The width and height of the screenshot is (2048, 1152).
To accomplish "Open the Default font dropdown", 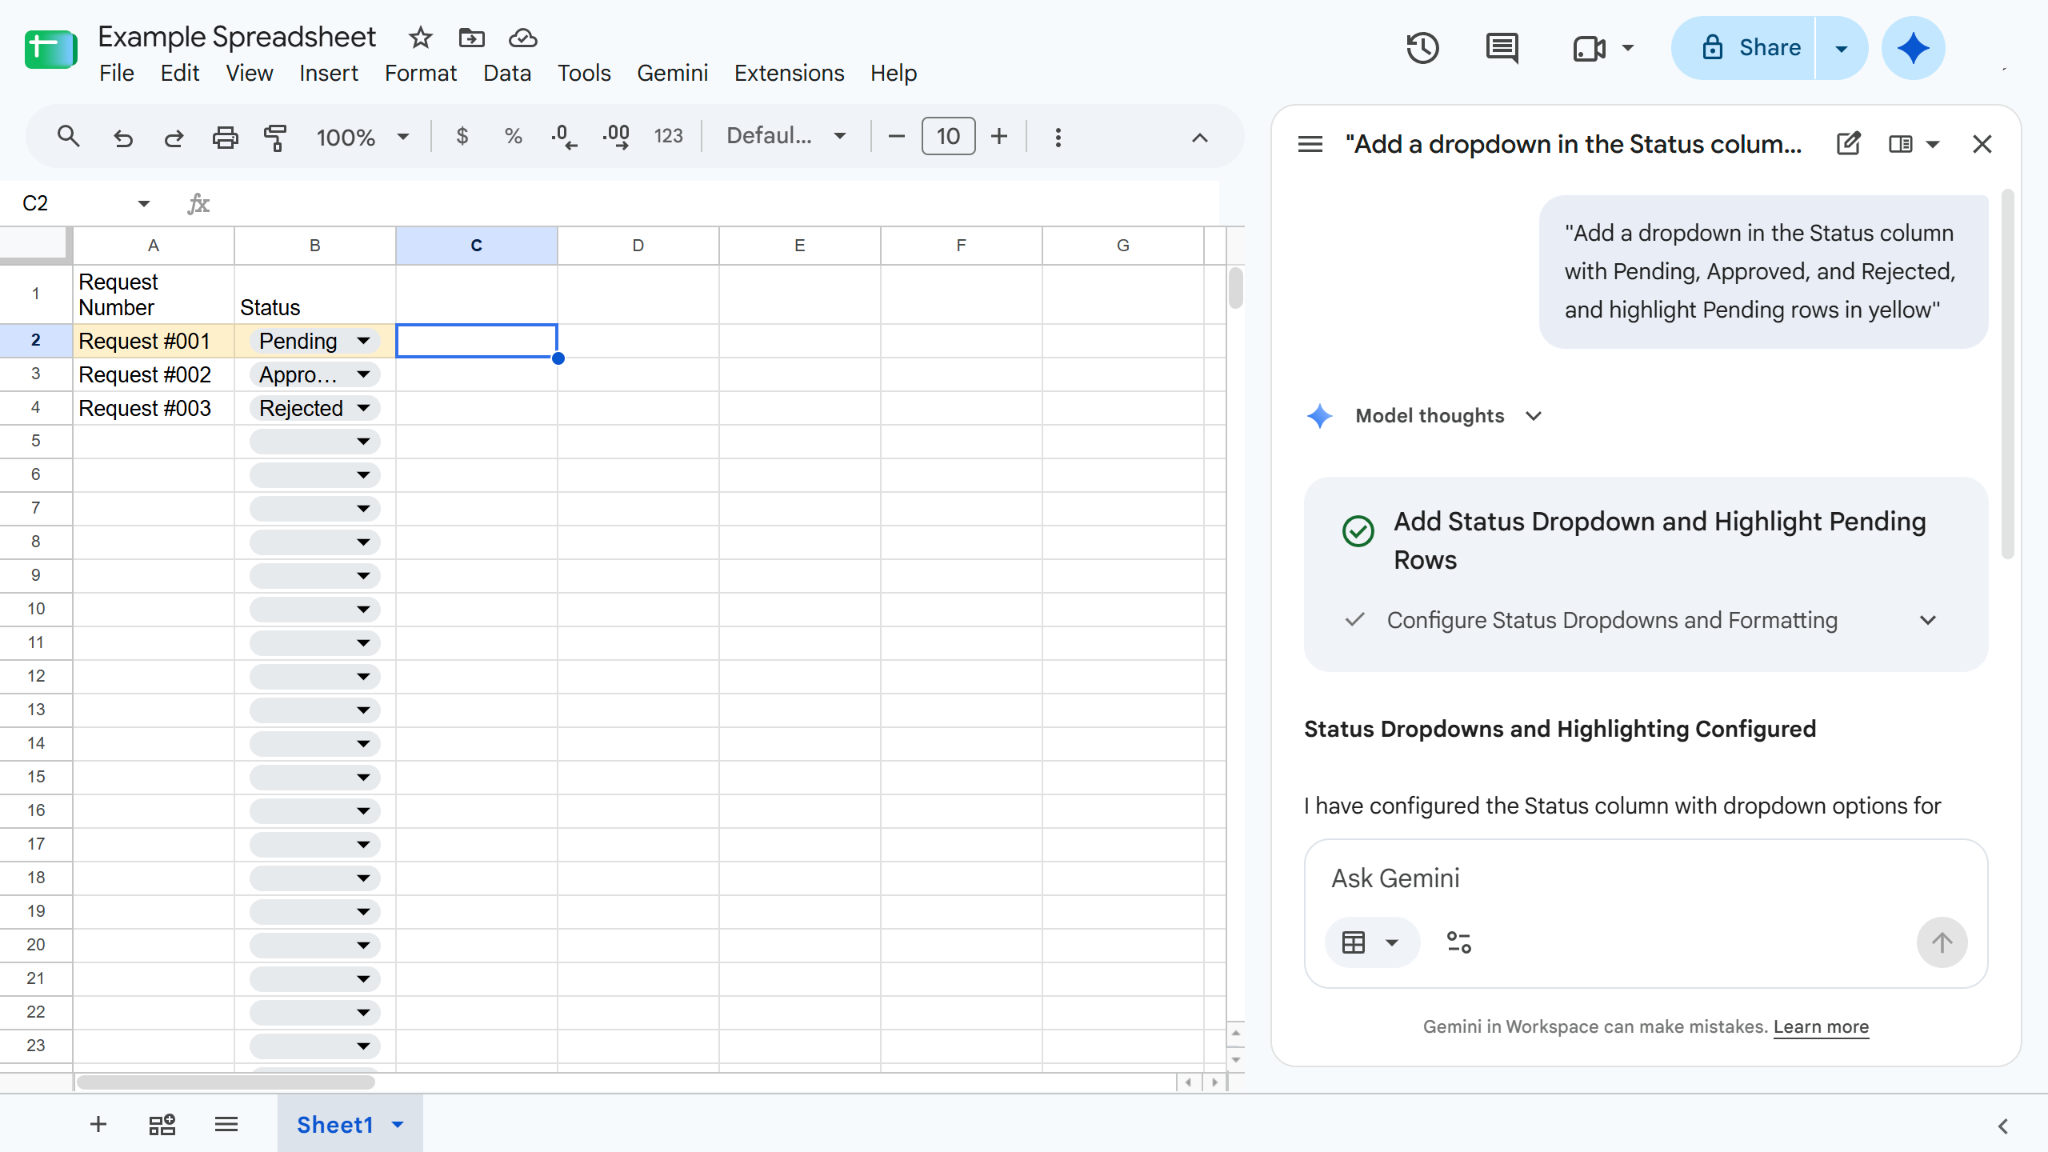I will point(787,136).
